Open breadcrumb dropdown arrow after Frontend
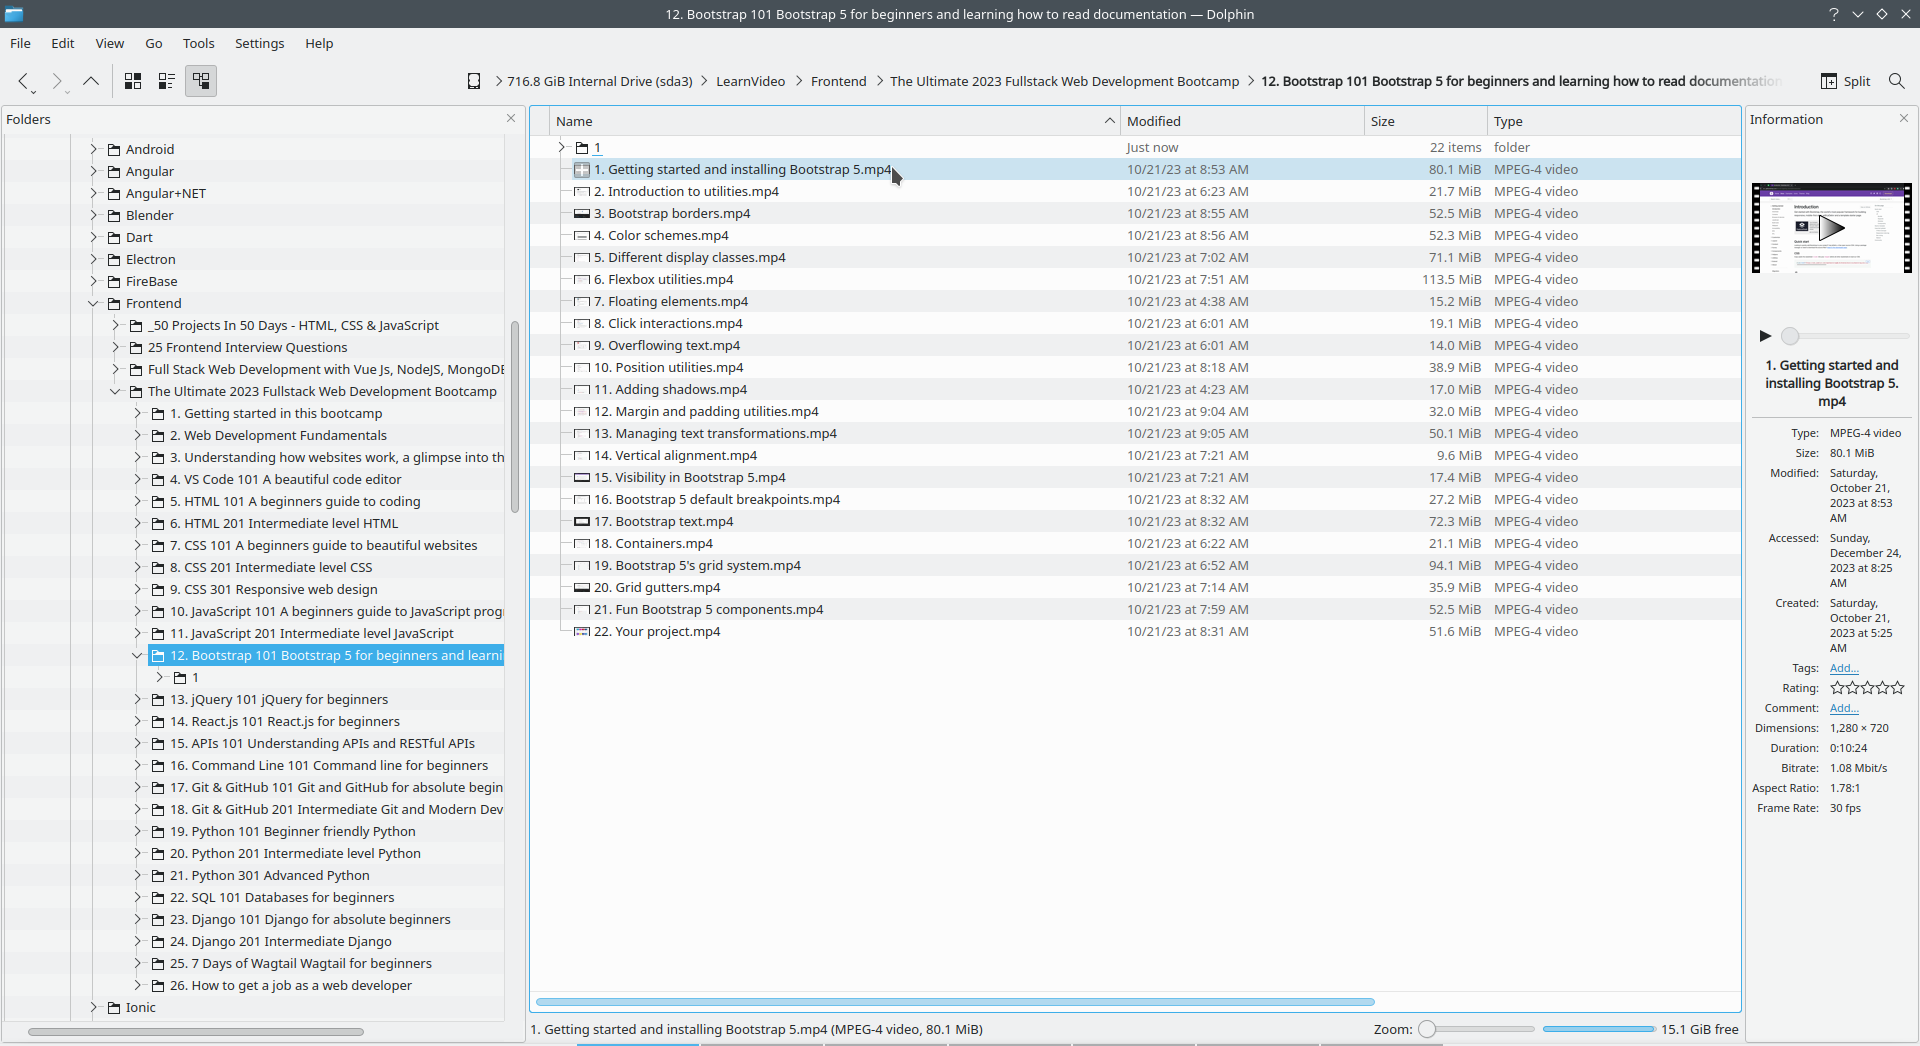The width and height of the screenshot is (1920, 1046). point(879,81)
